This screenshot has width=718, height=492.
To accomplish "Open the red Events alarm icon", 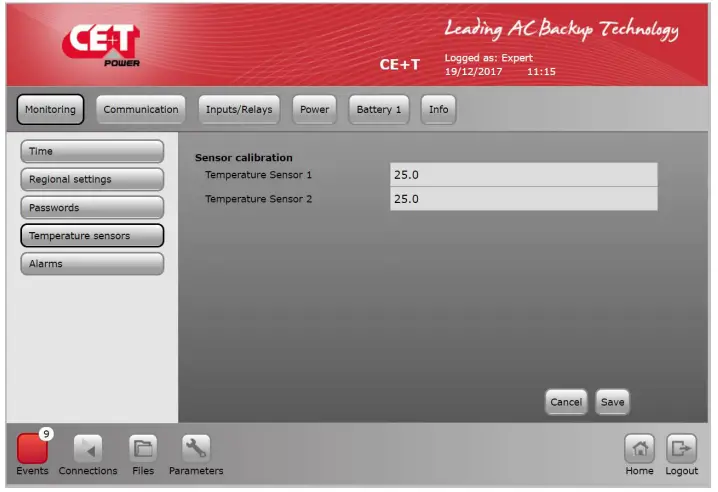I will point(32,448).
